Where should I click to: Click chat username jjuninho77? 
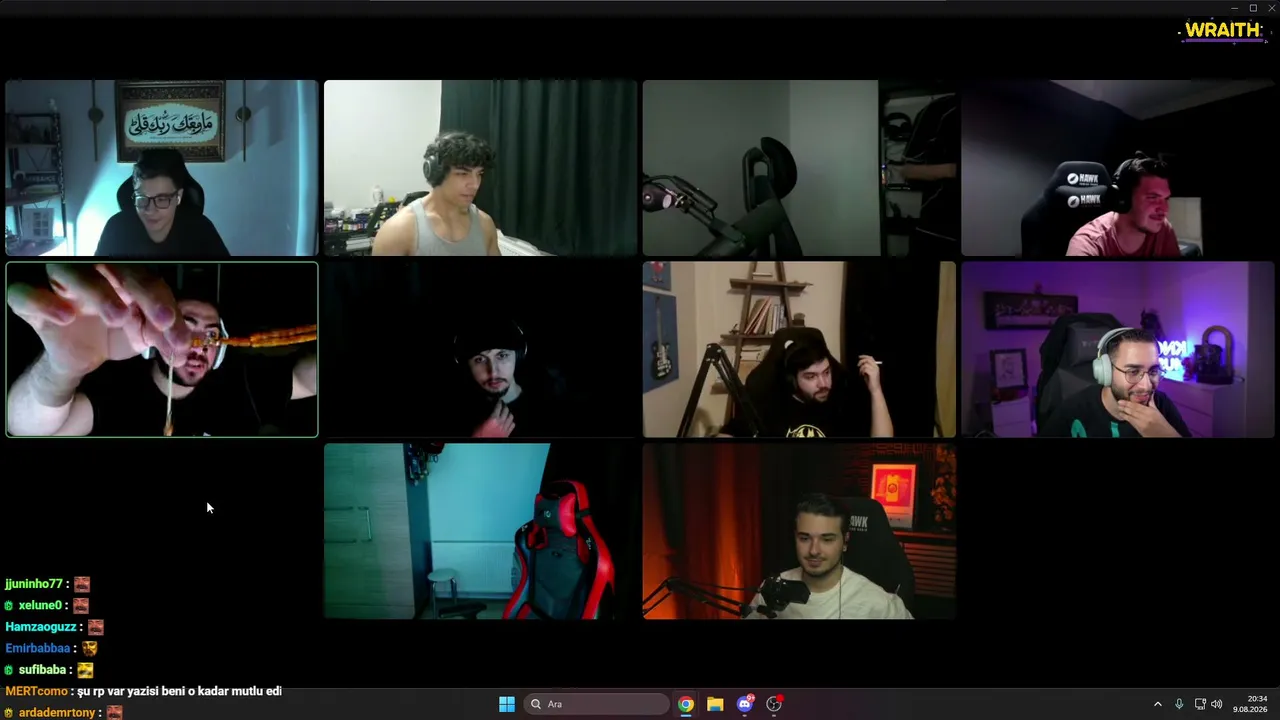tap(34, 584)
